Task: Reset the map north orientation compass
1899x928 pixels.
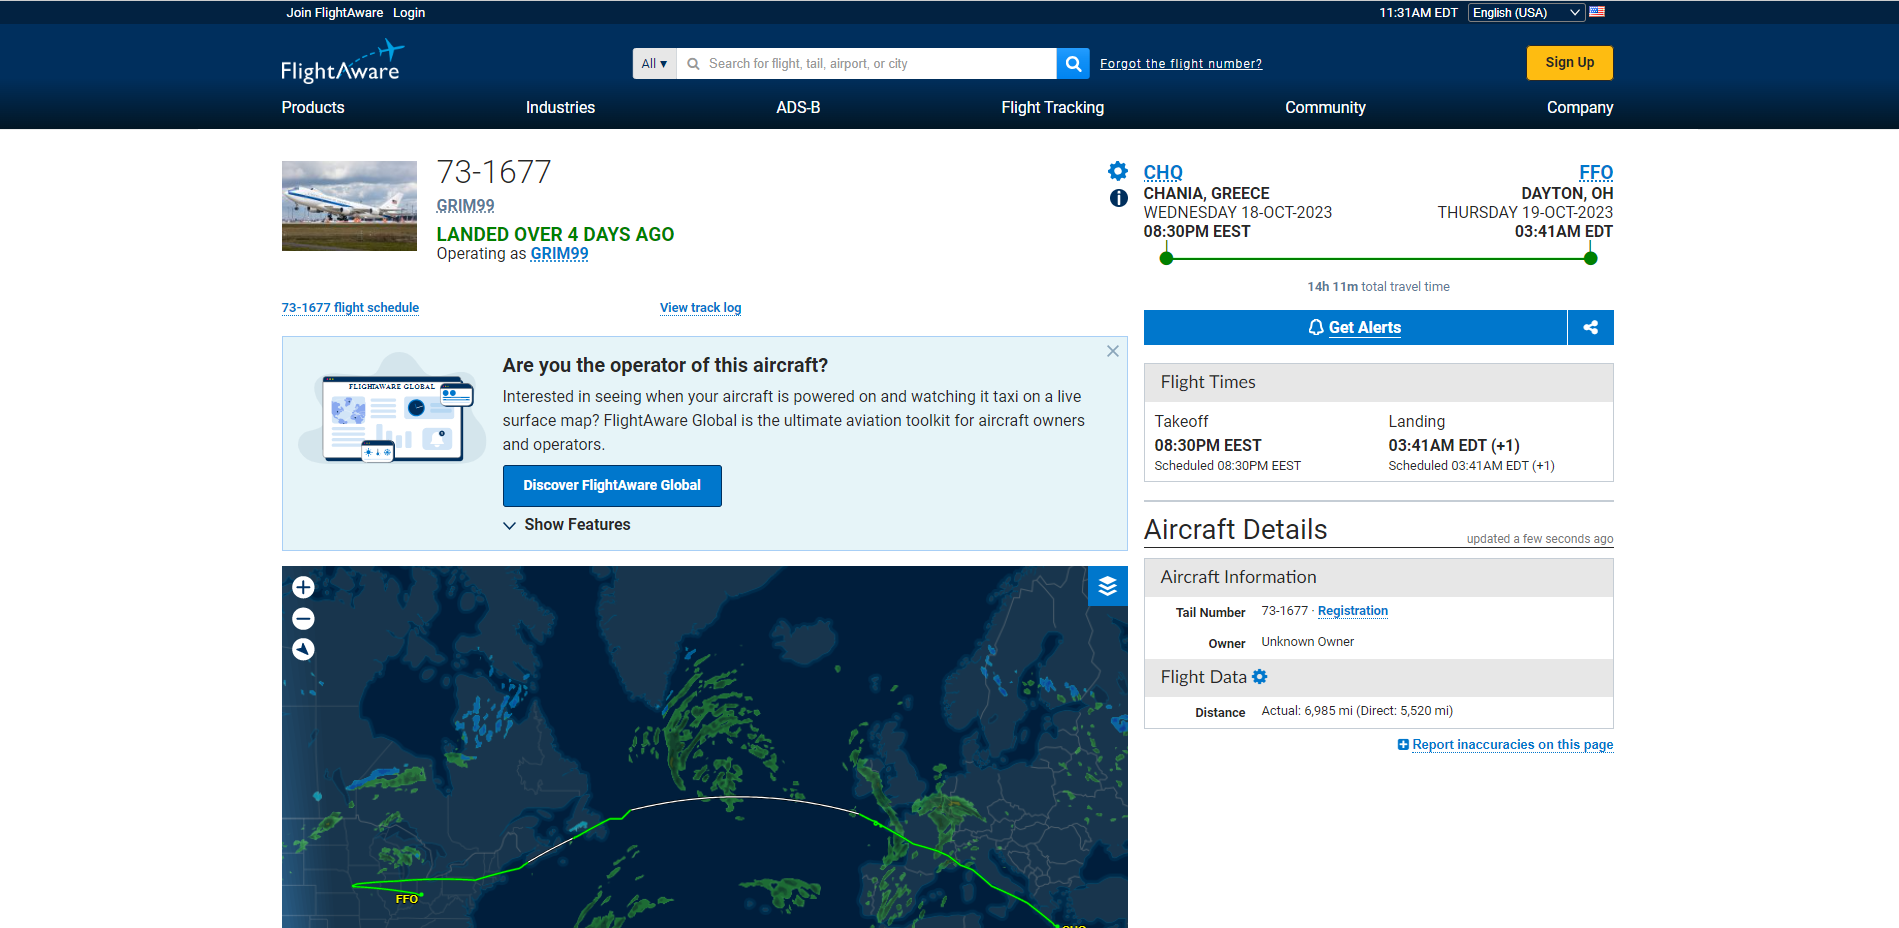Action: click(303, 650)
